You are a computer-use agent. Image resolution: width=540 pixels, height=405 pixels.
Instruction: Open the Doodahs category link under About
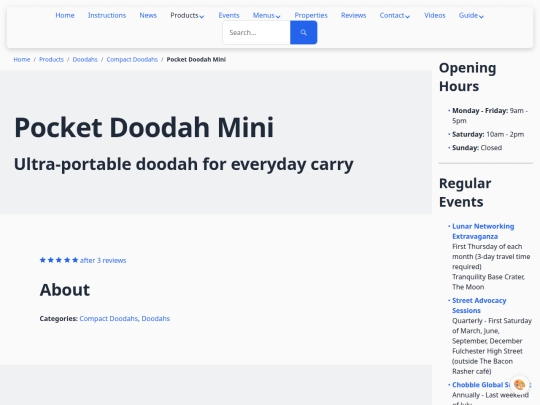coord(156,319)
